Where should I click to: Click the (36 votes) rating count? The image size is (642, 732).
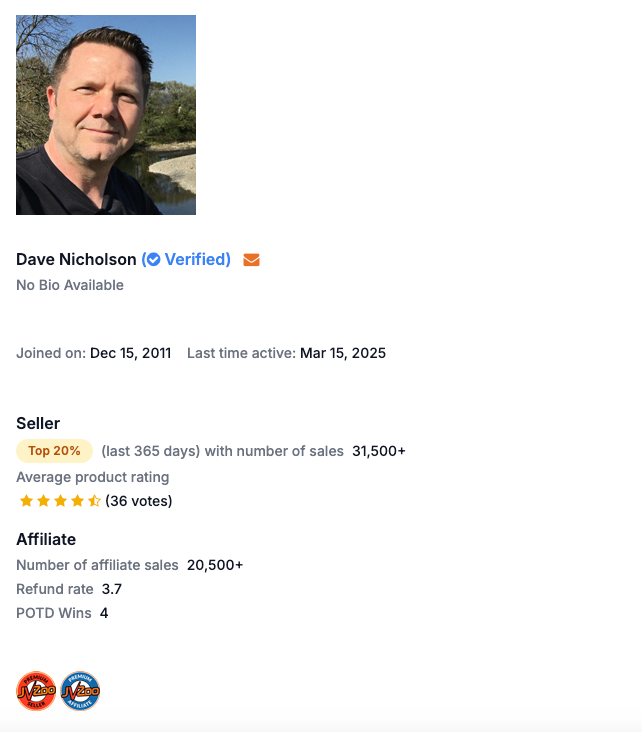tap(139, 501)
